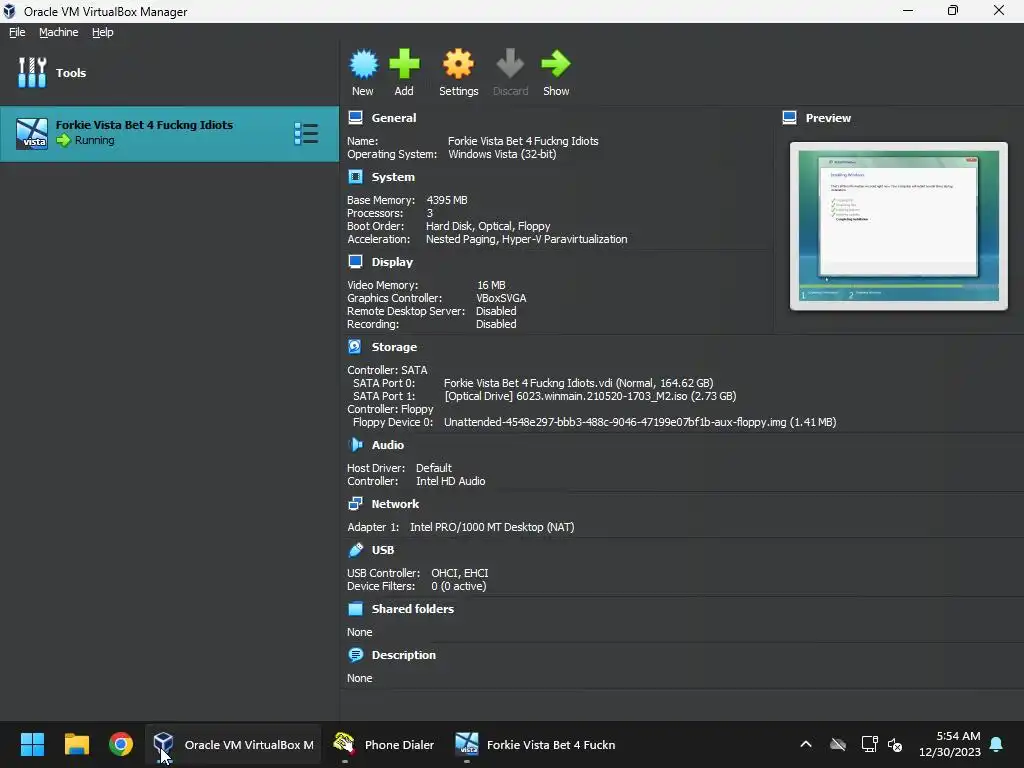The image size is (1024, 768).
Task: Click the USB section heading
Action: [383, 550]
